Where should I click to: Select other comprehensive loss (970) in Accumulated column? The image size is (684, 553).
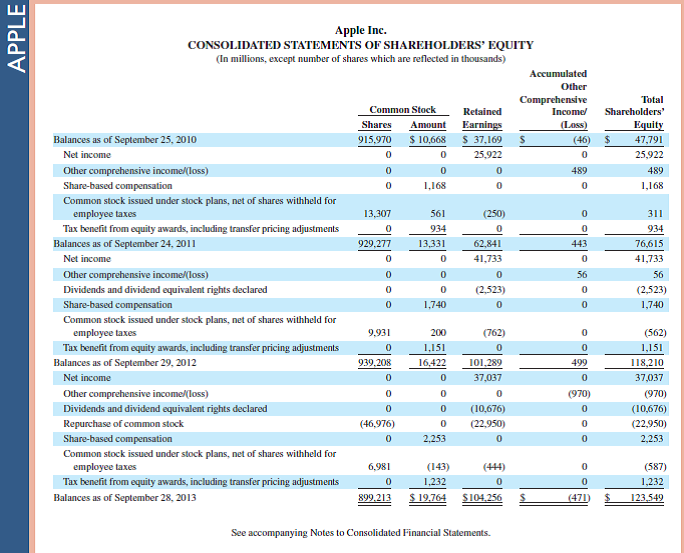tap(579, 394)
